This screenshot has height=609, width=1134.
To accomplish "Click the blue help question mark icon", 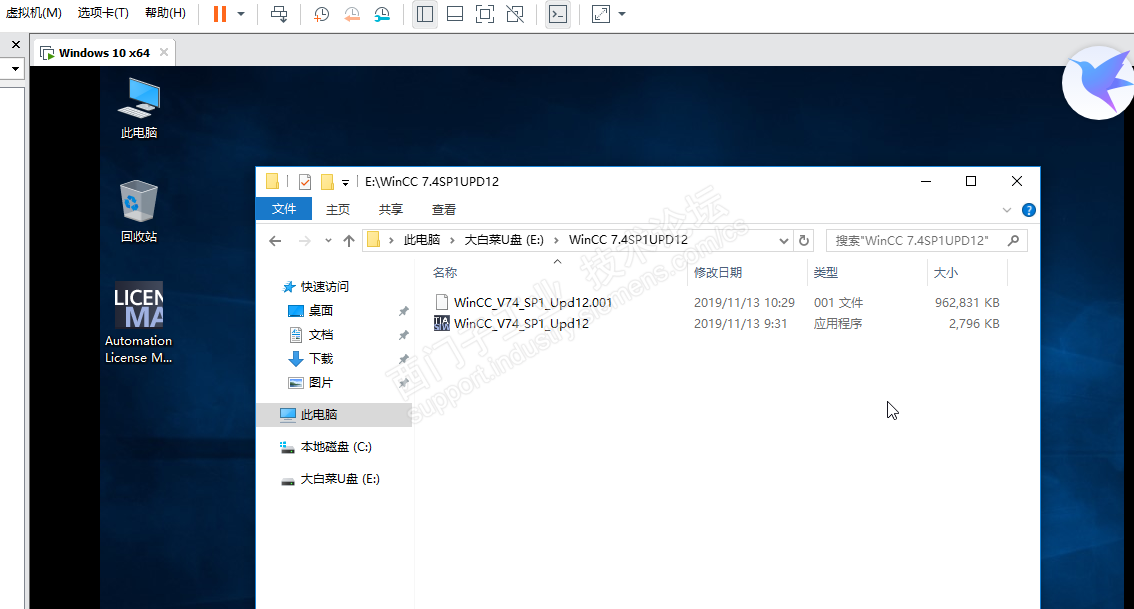I will pos(1028,210).
